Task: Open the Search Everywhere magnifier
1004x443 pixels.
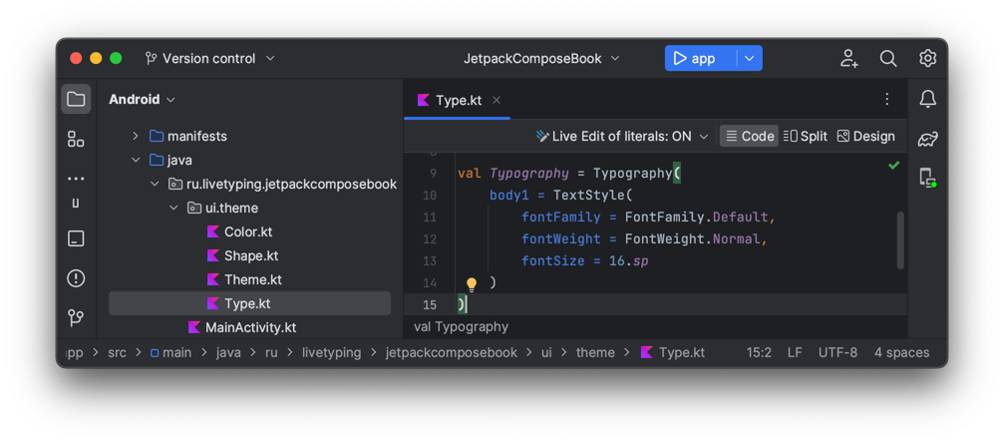Action: 888,59
